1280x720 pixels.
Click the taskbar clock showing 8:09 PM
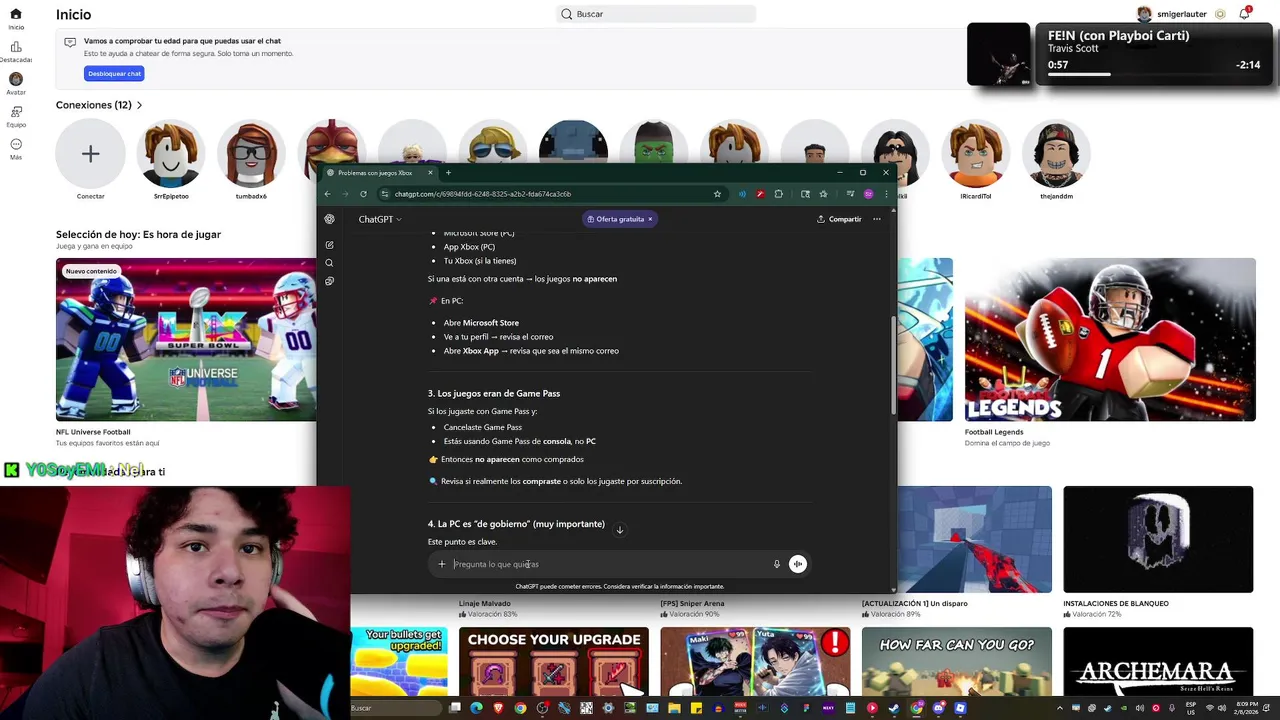tap(1247, 708)
